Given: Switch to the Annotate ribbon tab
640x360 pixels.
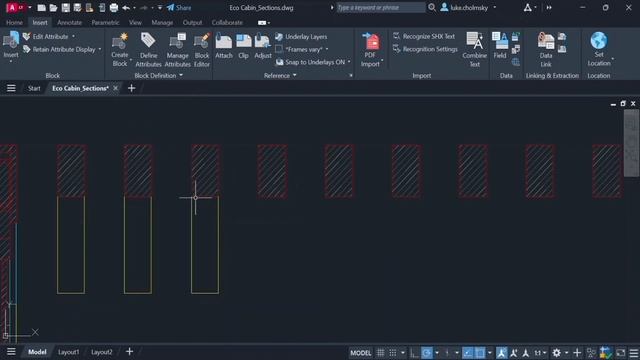Looking at the screenshot, I should 69,22.
